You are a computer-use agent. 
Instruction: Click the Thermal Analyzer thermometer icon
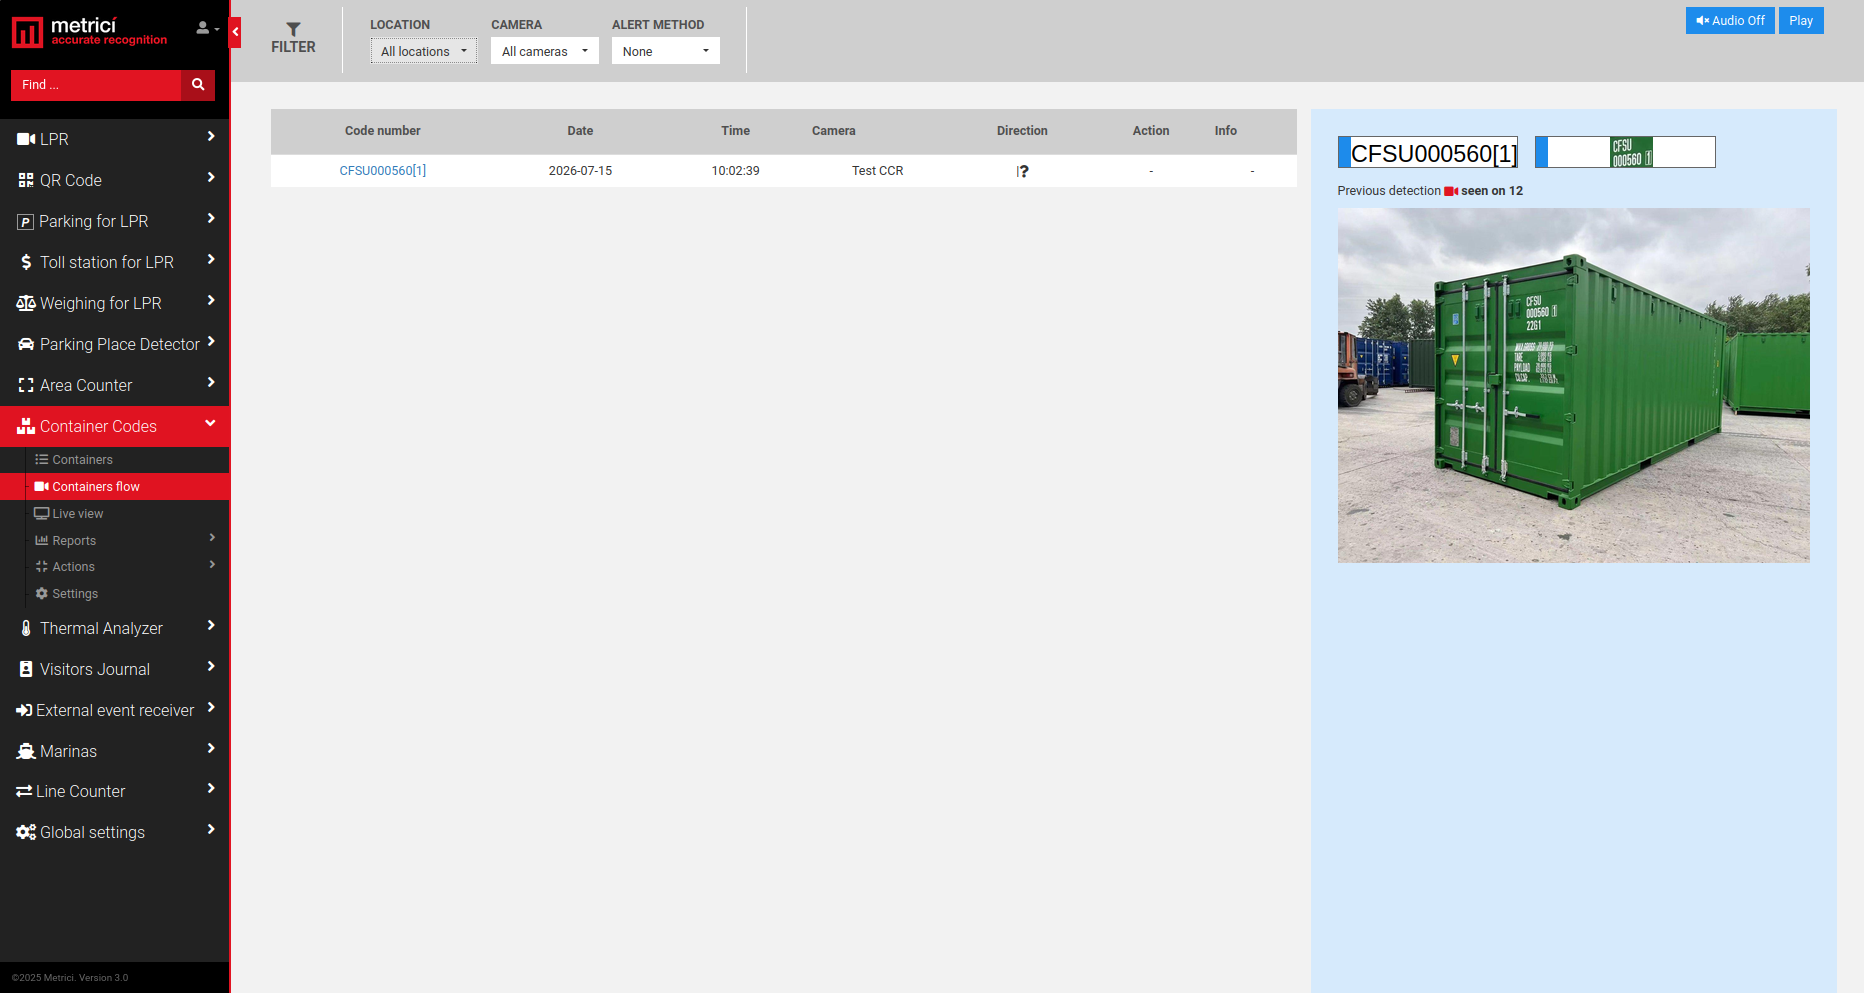tap(26, 628)
